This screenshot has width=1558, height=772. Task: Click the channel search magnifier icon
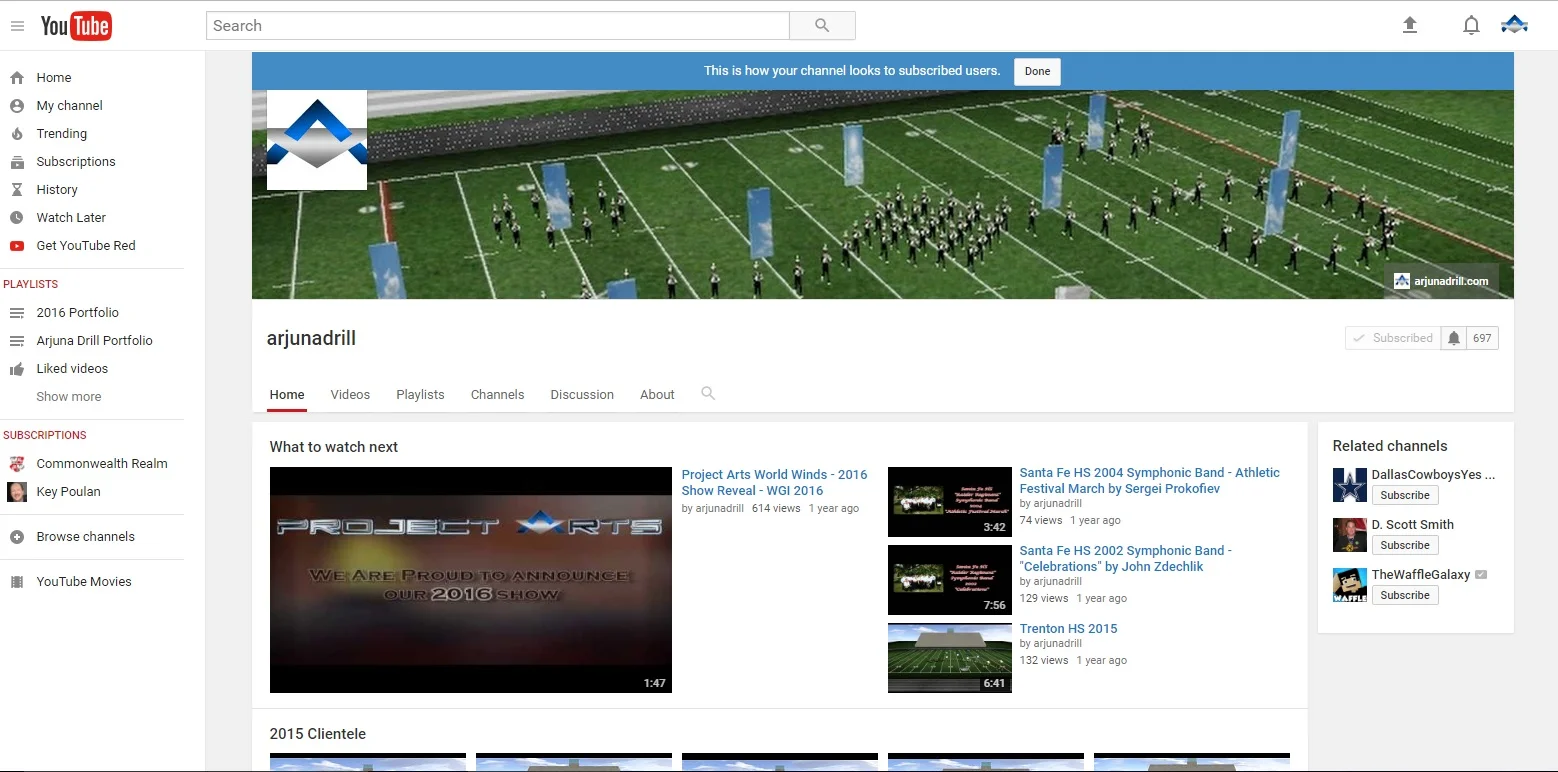click(708, 393)
